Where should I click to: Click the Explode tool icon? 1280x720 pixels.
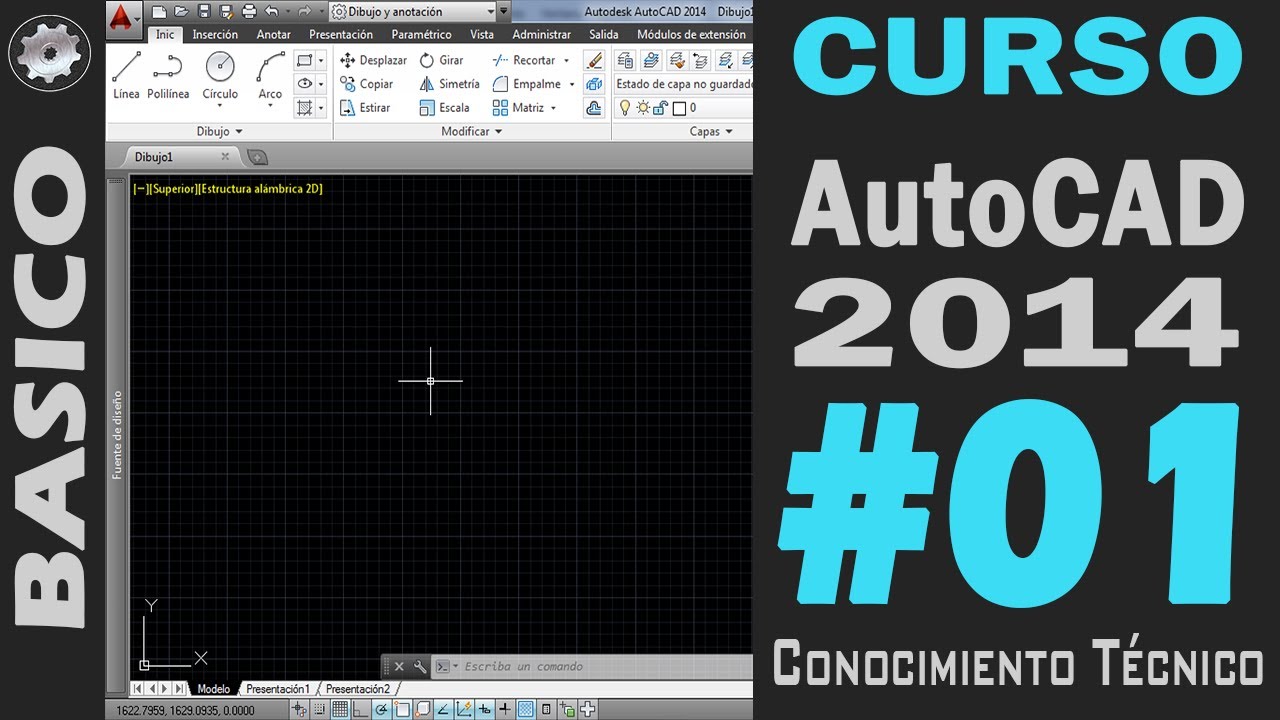coord(594,84)
